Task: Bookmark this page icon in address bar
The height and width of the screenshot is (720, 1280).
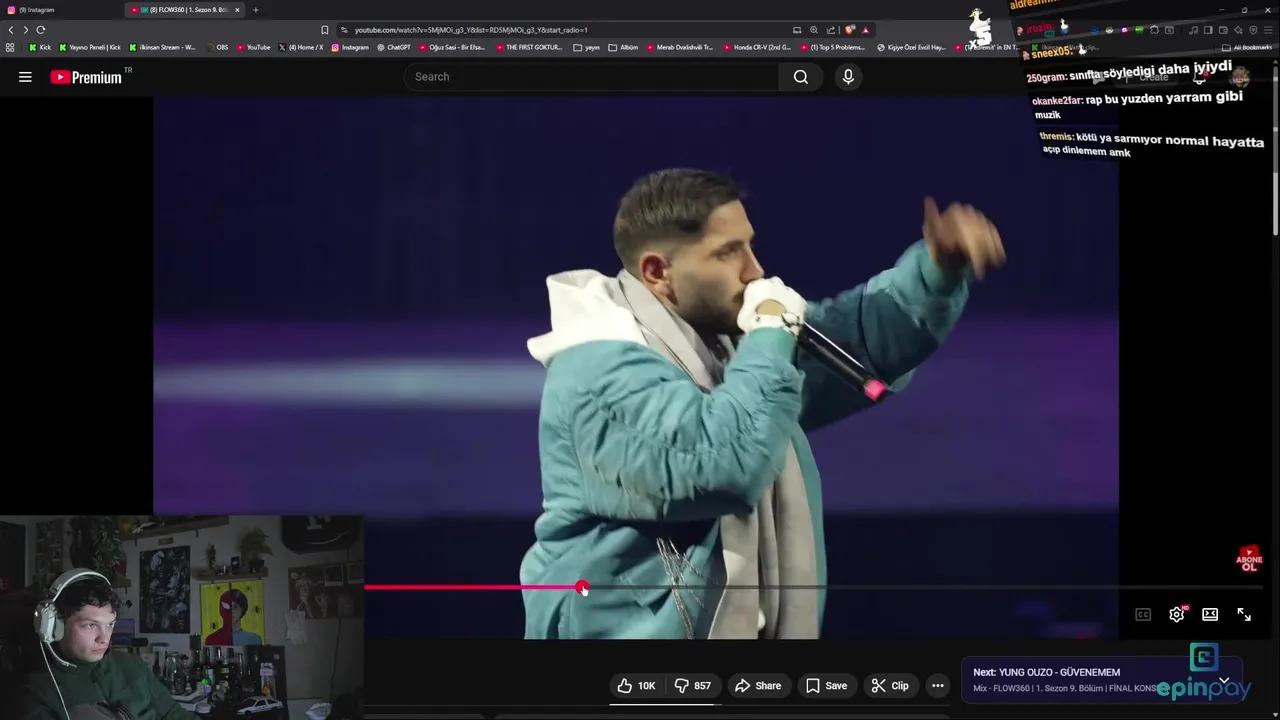Action: tap(324, 30)
